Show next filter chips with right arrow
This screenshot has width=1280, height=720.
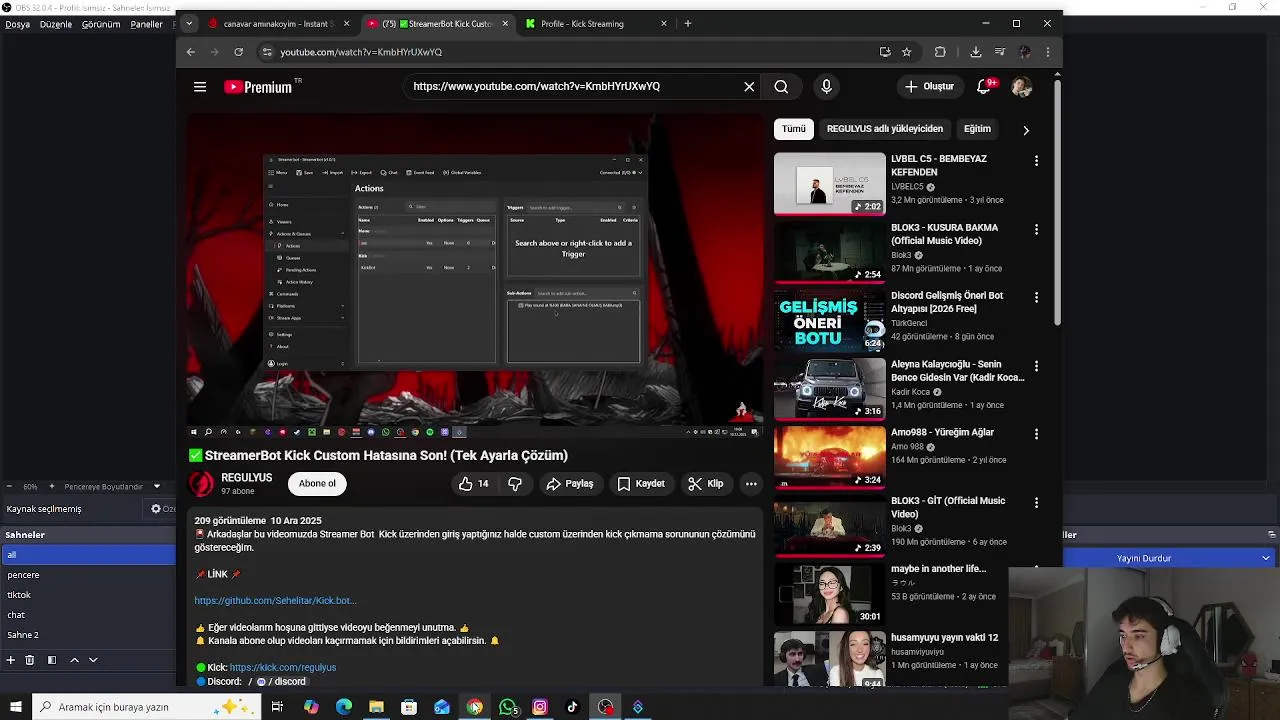pos(1025,130)
